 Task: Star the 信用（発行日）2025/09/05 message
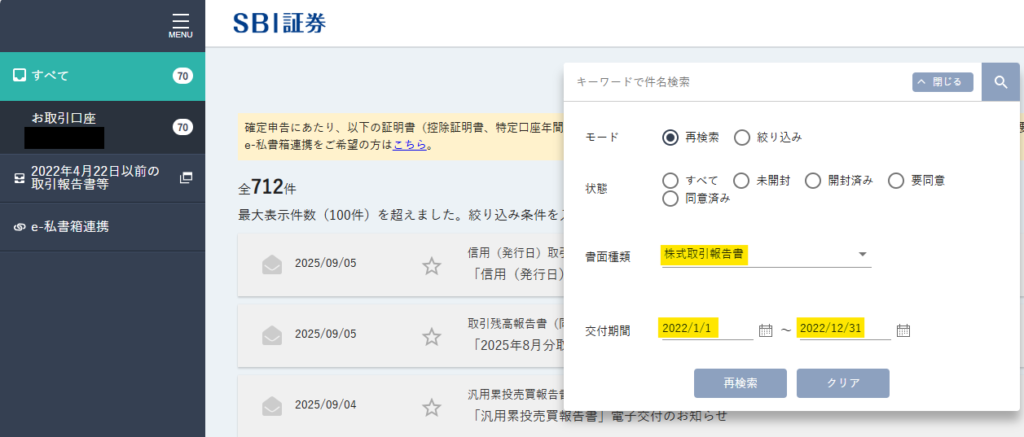tap(431, 266)
